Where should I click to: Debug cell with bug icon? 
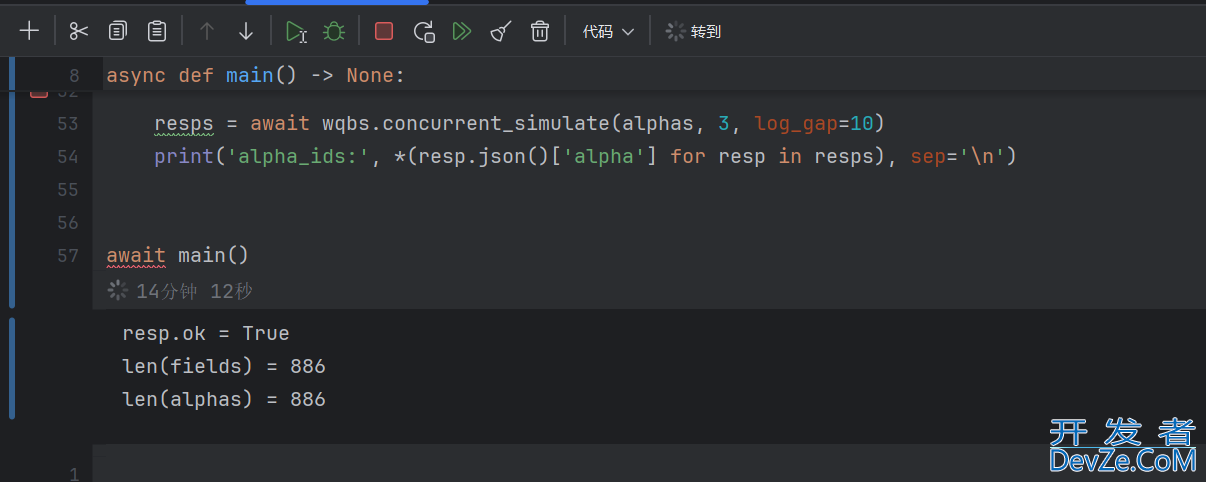tap(334, 31)
